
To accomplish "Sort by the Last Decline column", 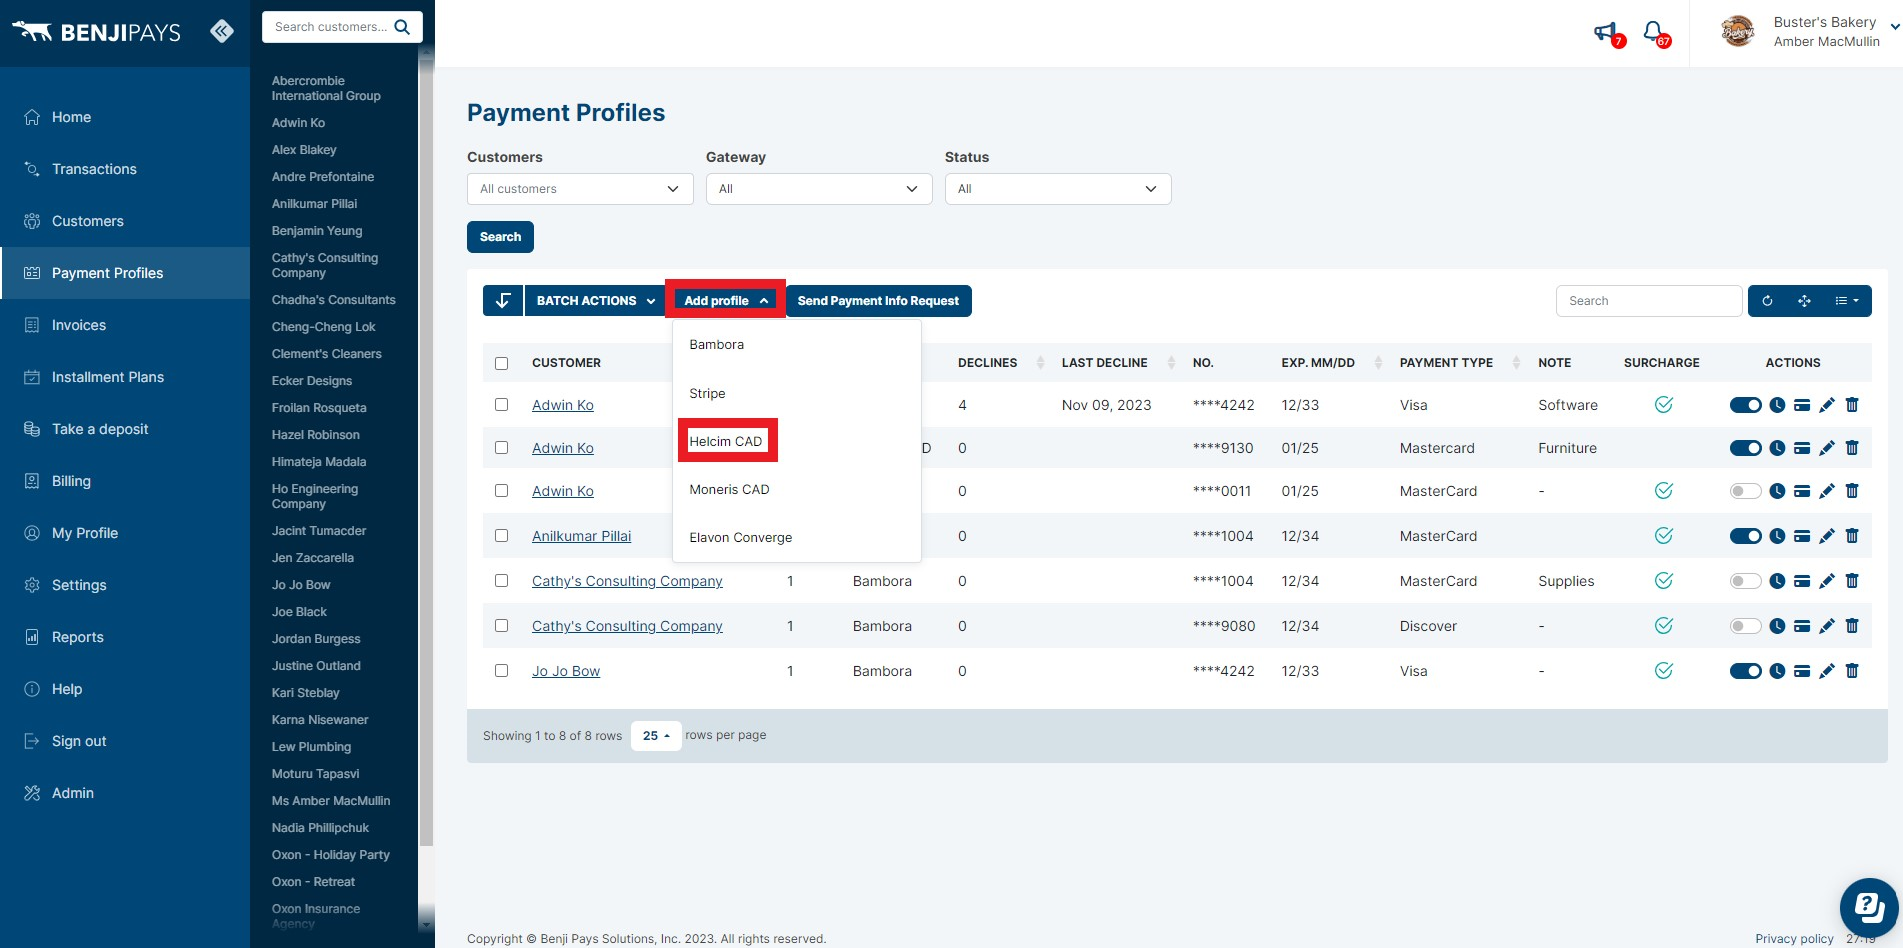I will [1118, 363].
